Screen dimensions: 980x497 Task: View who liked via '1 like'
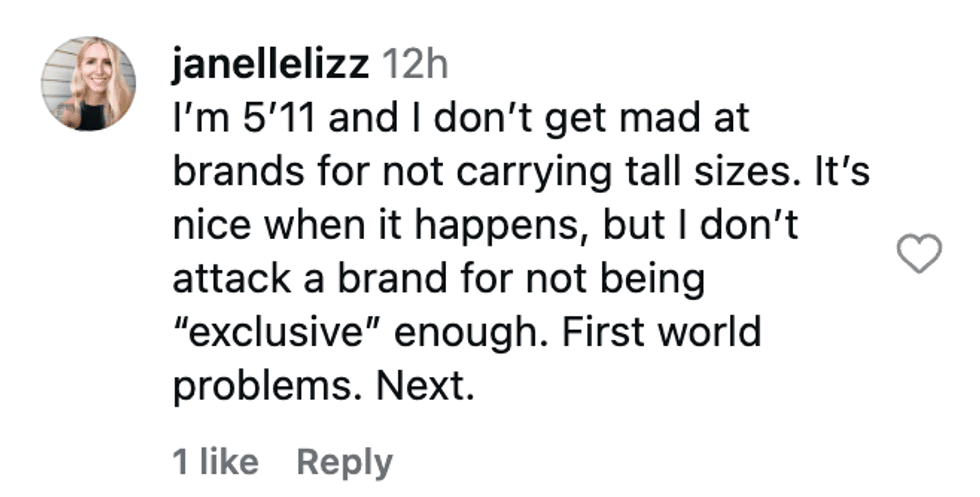point(215,462)
